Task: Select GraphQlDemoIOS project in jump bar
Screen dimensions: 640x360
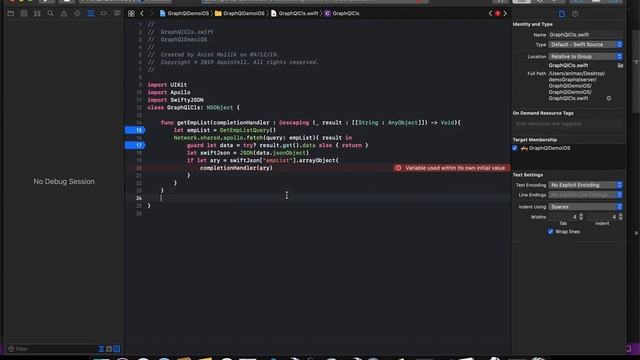Action: 184,13
